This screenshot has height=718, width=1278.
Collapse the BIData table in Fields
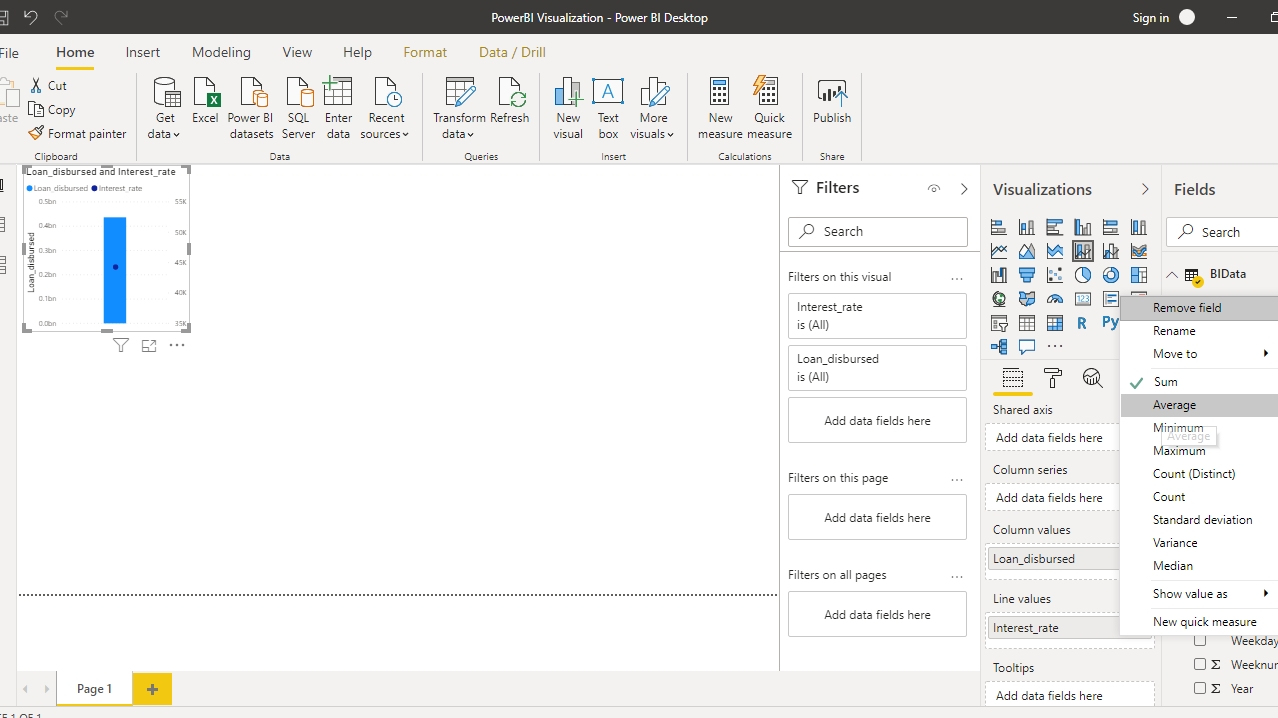[1172, 275]
